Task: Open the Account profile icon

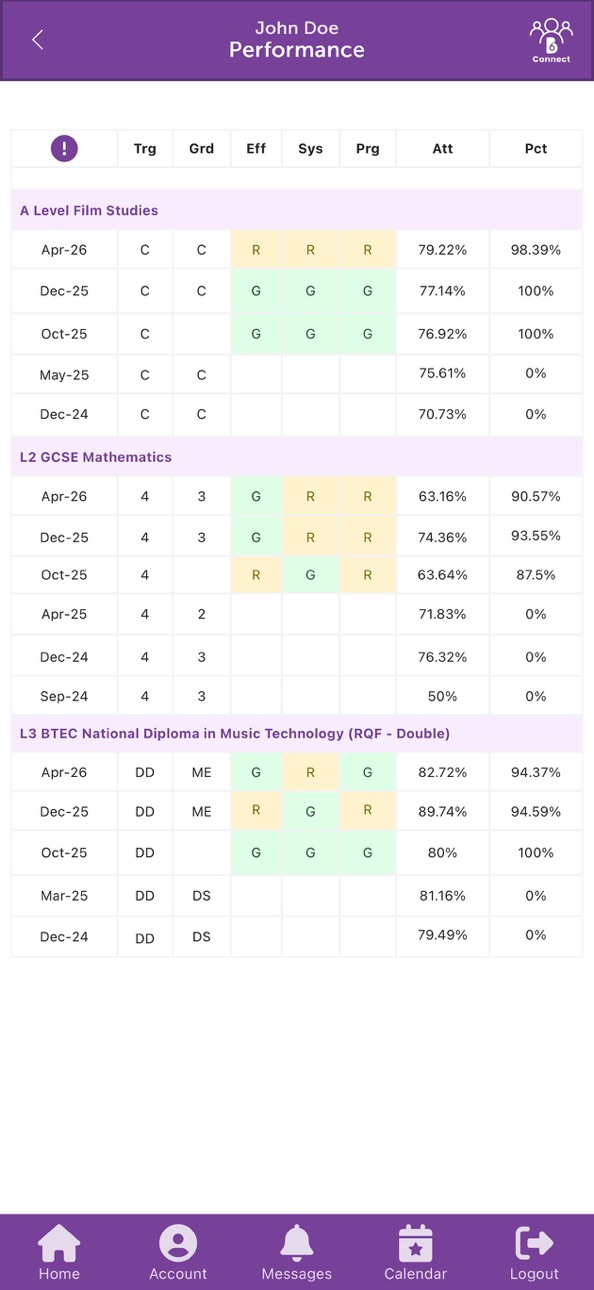Action: tap(178, 1252)
